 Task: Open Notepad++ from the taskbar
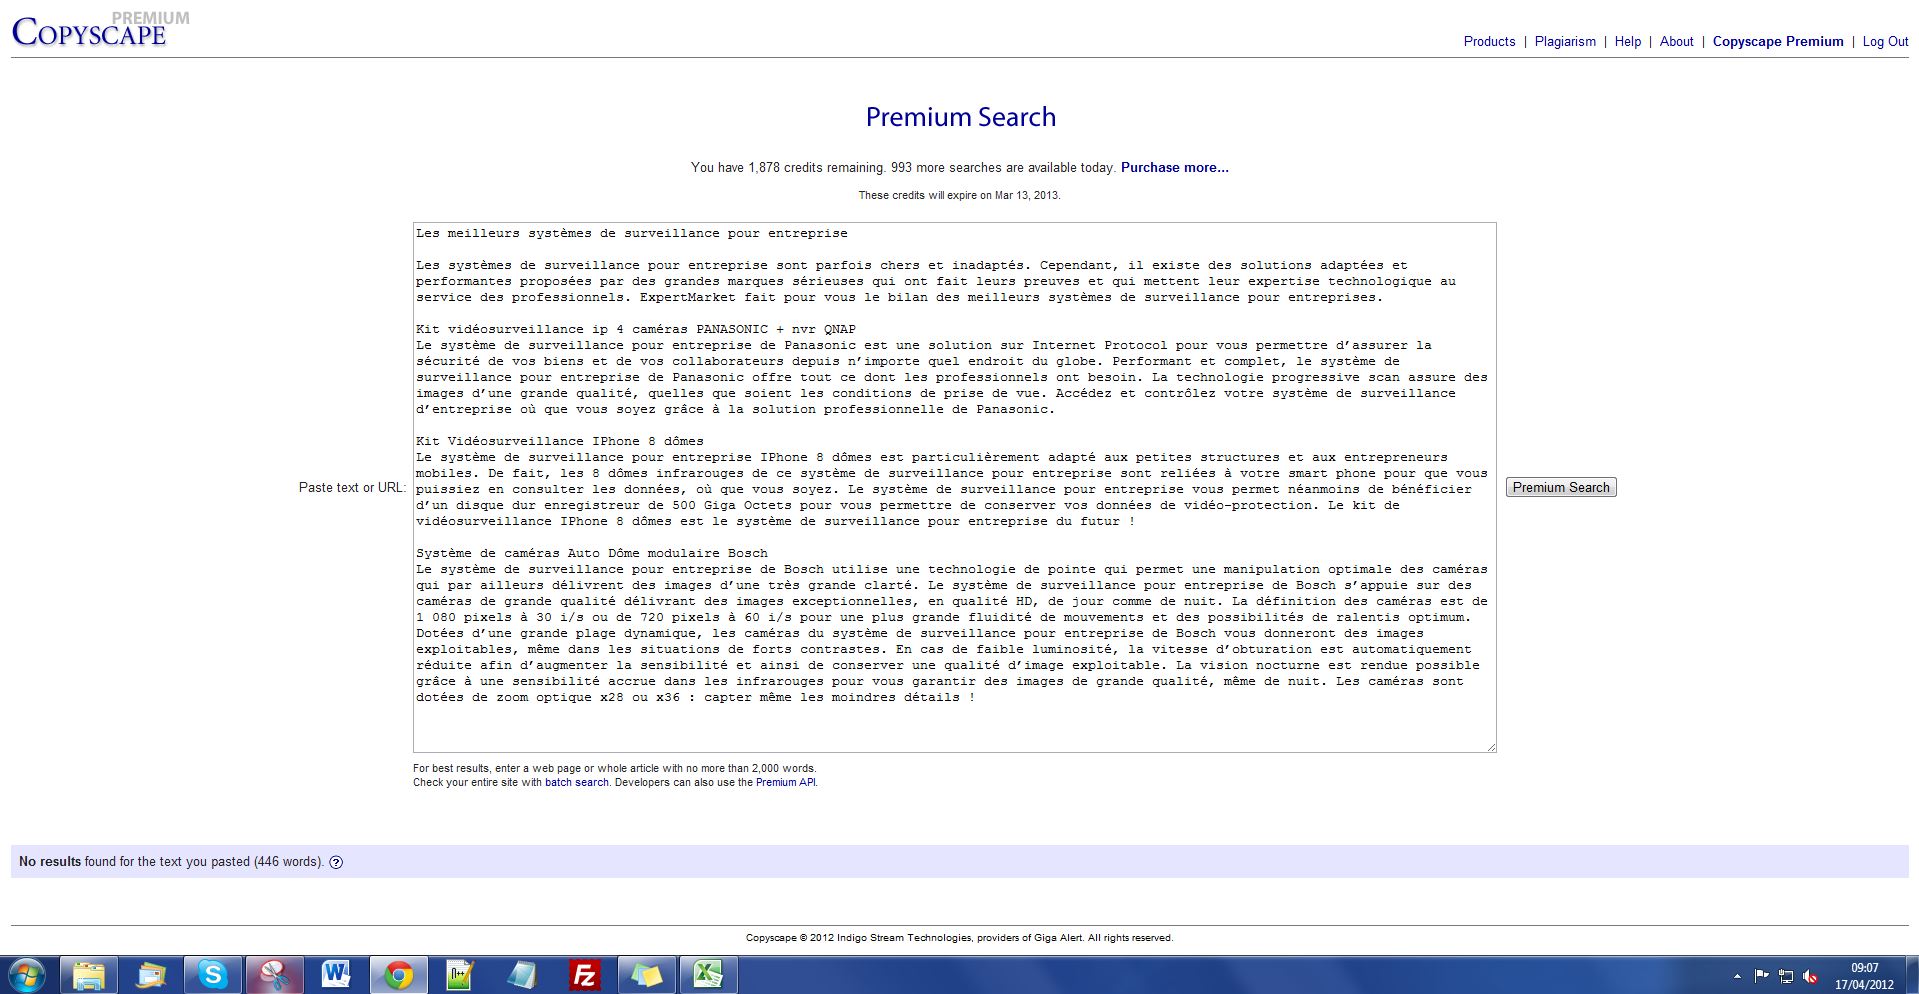coord(460,974)
